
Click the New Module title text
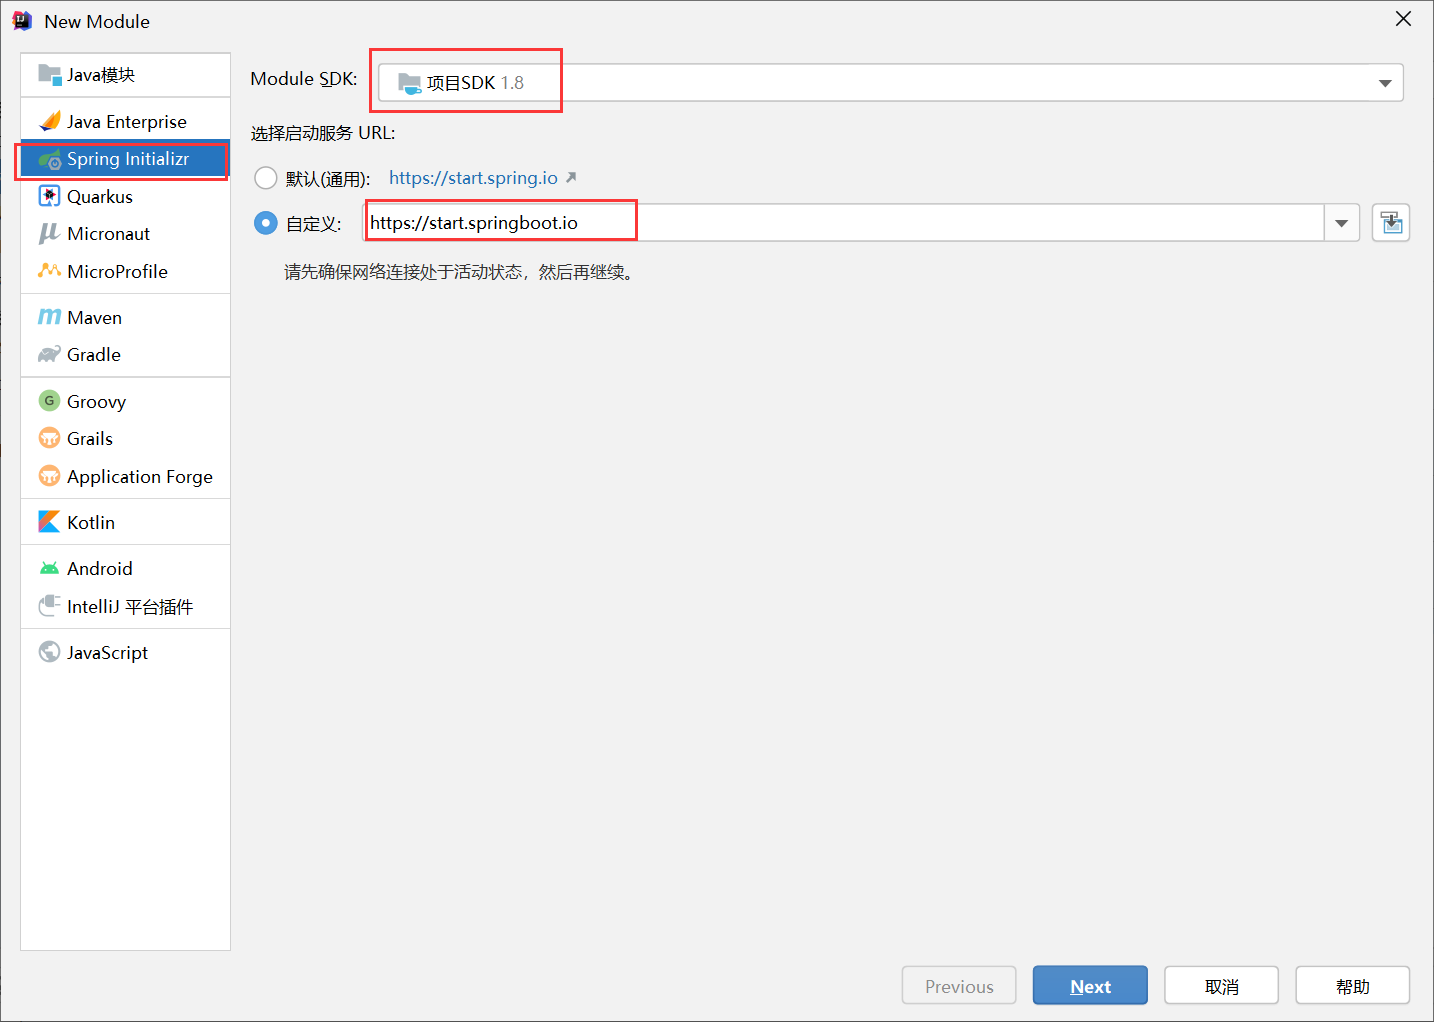click(97, 21)
